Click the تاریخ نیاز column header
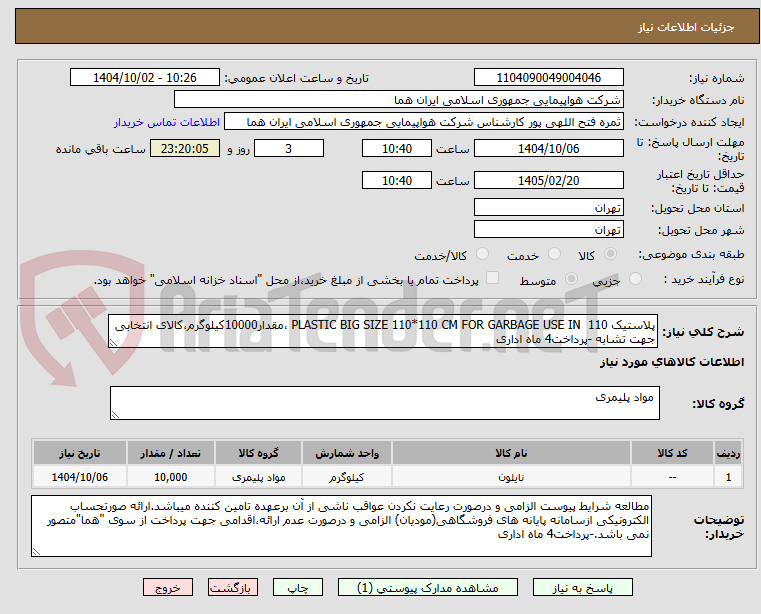 [x=73, y=453]
